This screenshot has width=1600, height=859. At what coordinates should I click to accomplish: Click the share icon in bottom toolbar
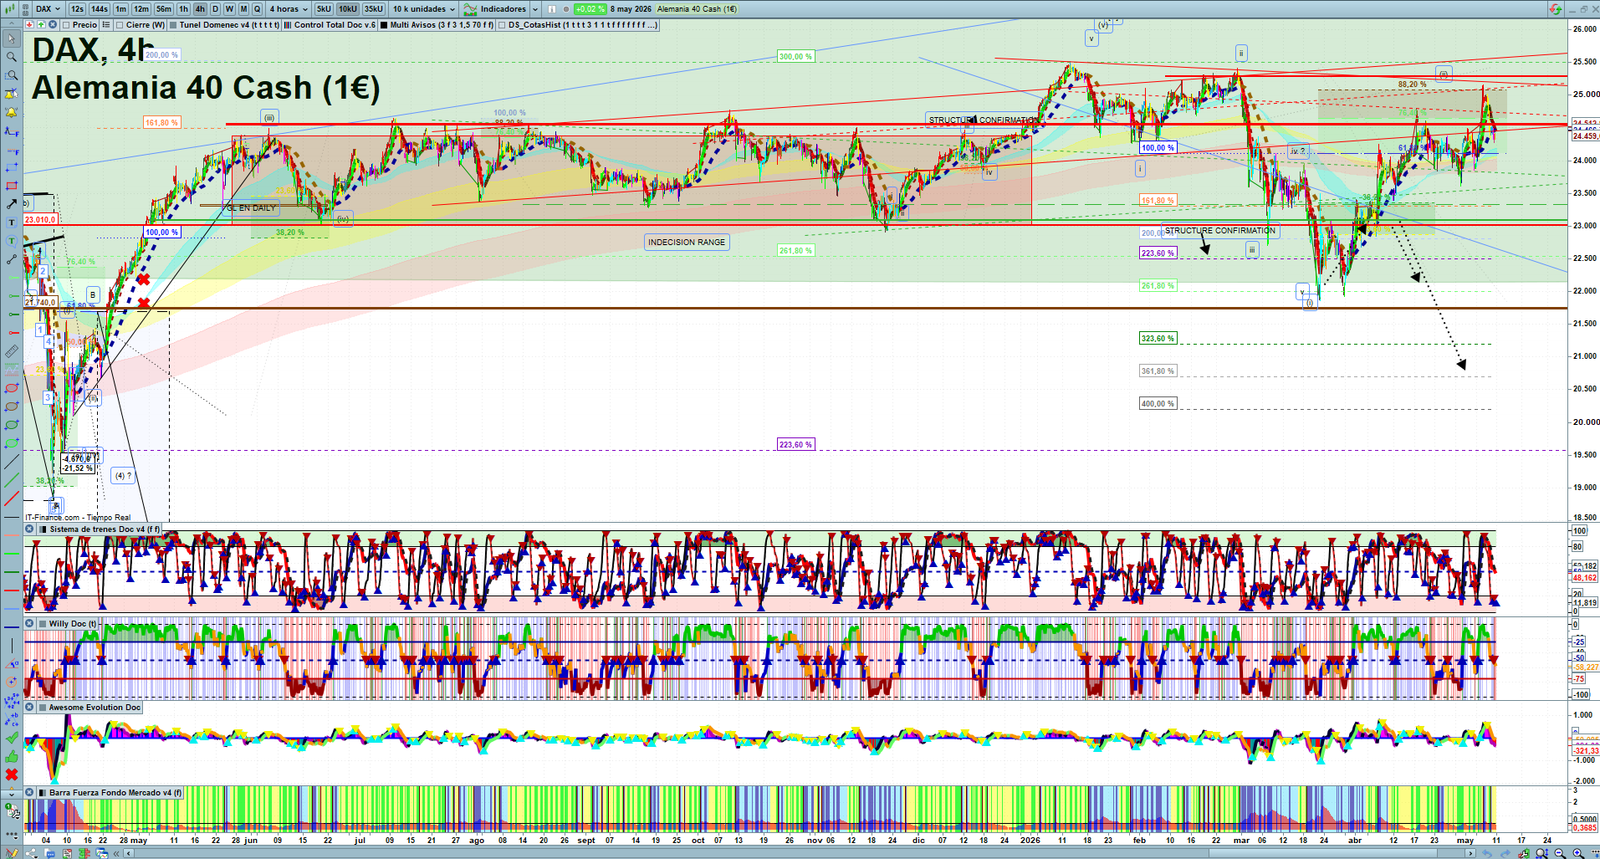(x=31, y=852)
